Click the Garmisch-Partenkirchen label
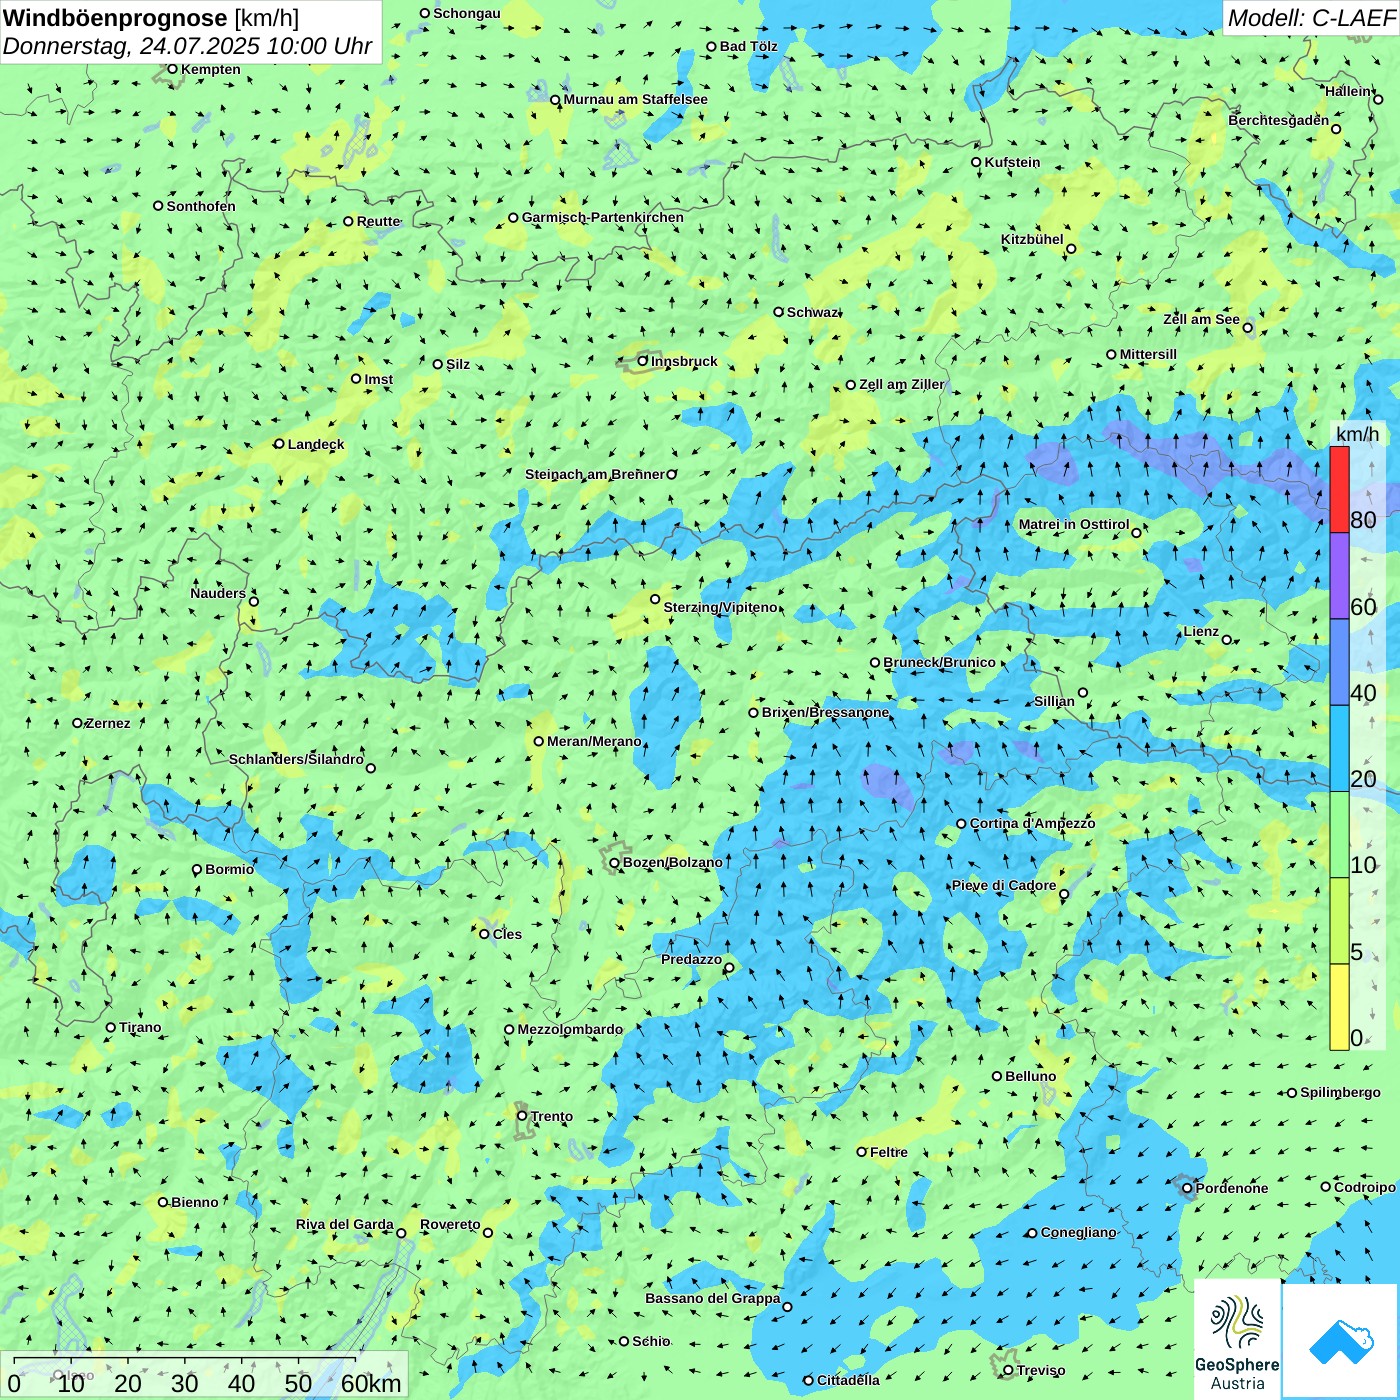The image size is (1400, 1400). coord(603,217)
